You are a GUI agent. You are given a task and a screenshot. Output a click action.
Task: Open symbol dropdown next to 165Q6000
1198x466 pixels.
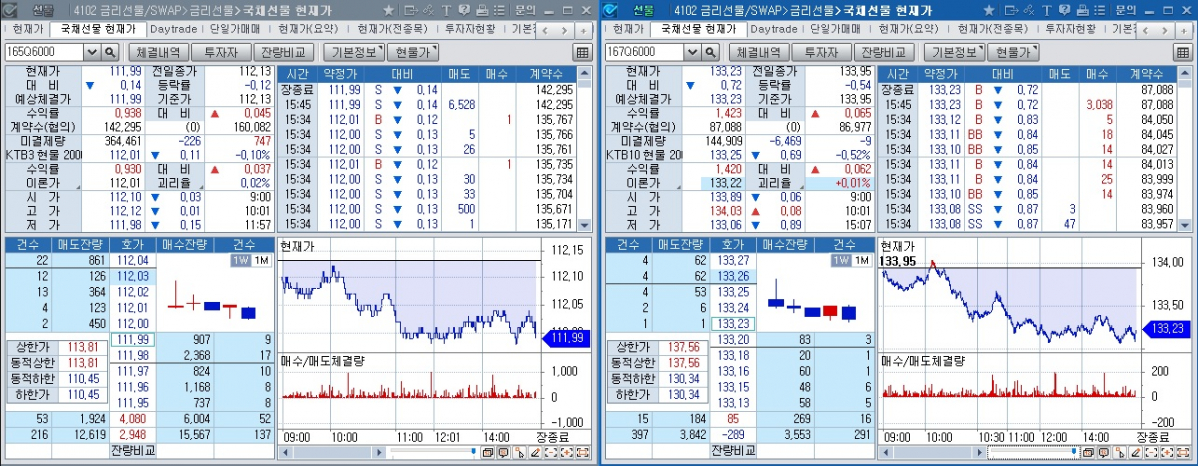(92, 52)
